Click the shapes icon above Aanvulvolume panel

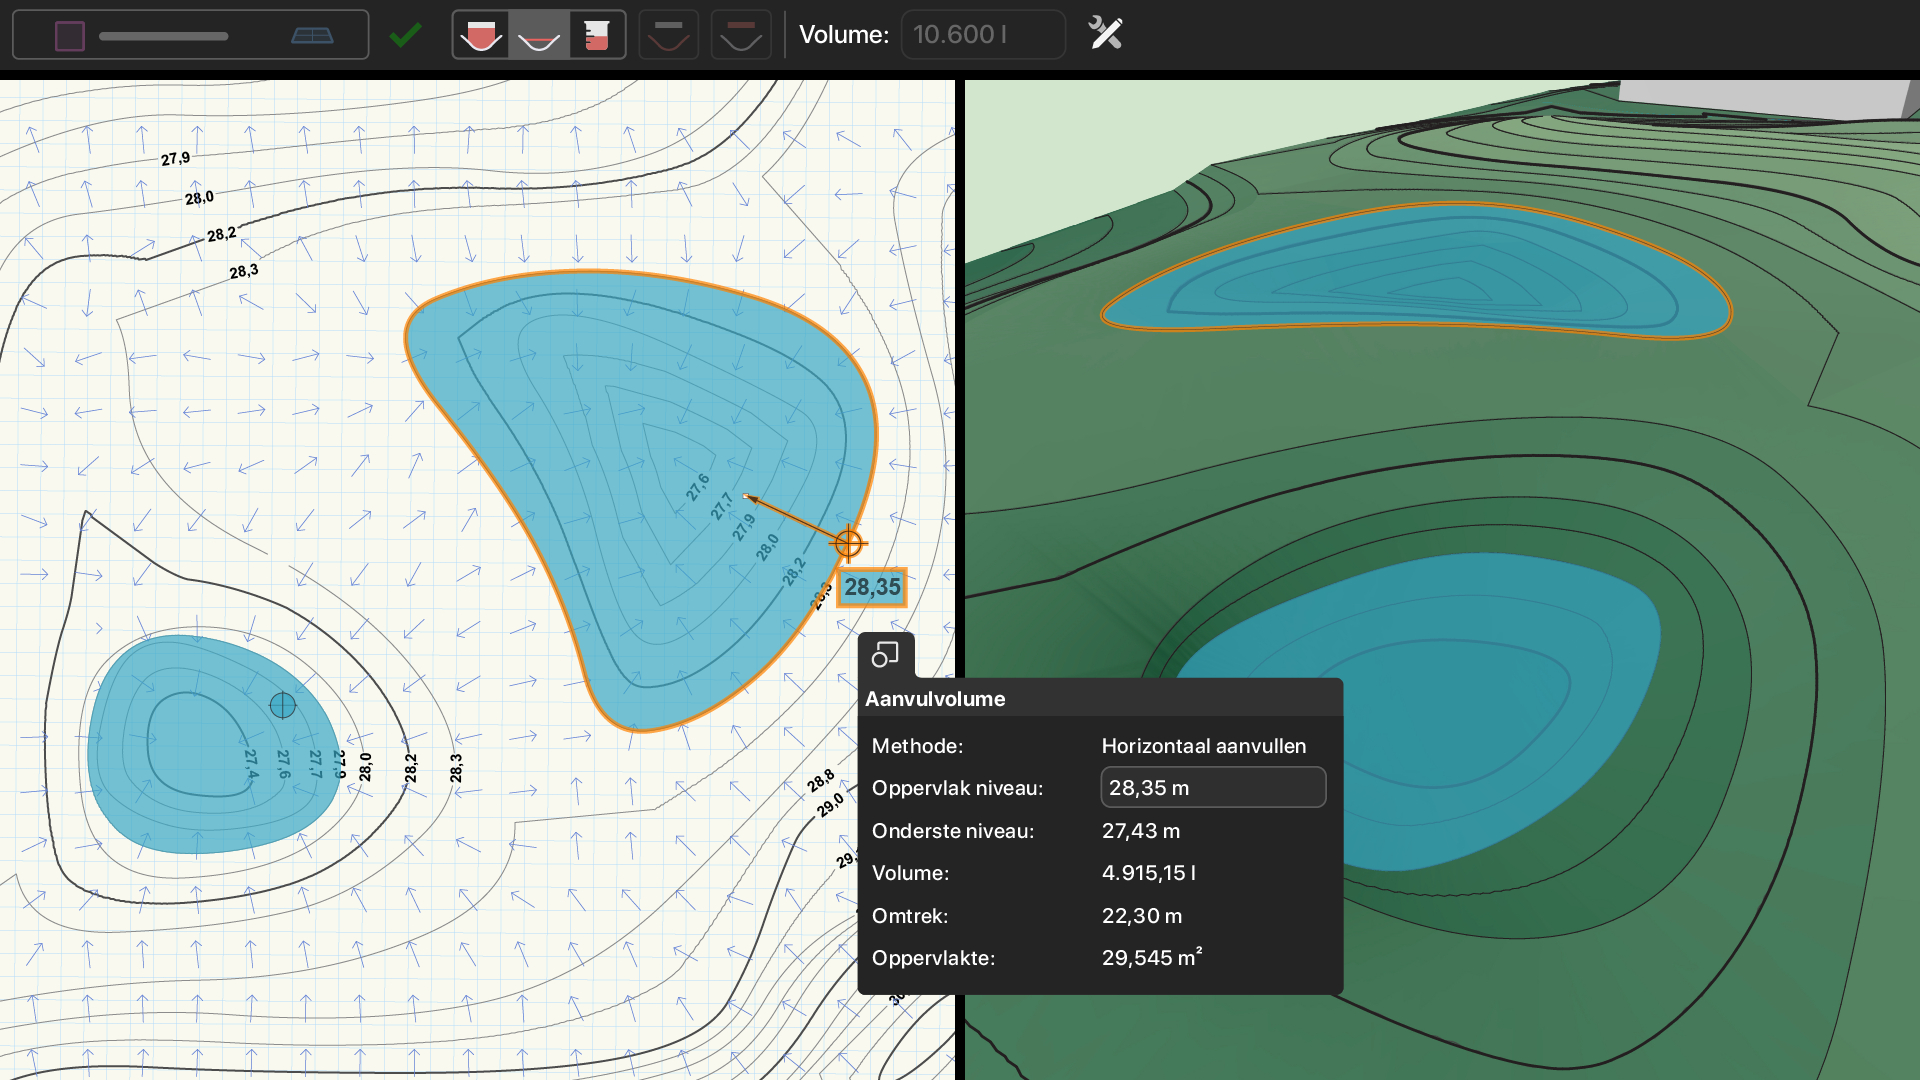click(885, 655)
